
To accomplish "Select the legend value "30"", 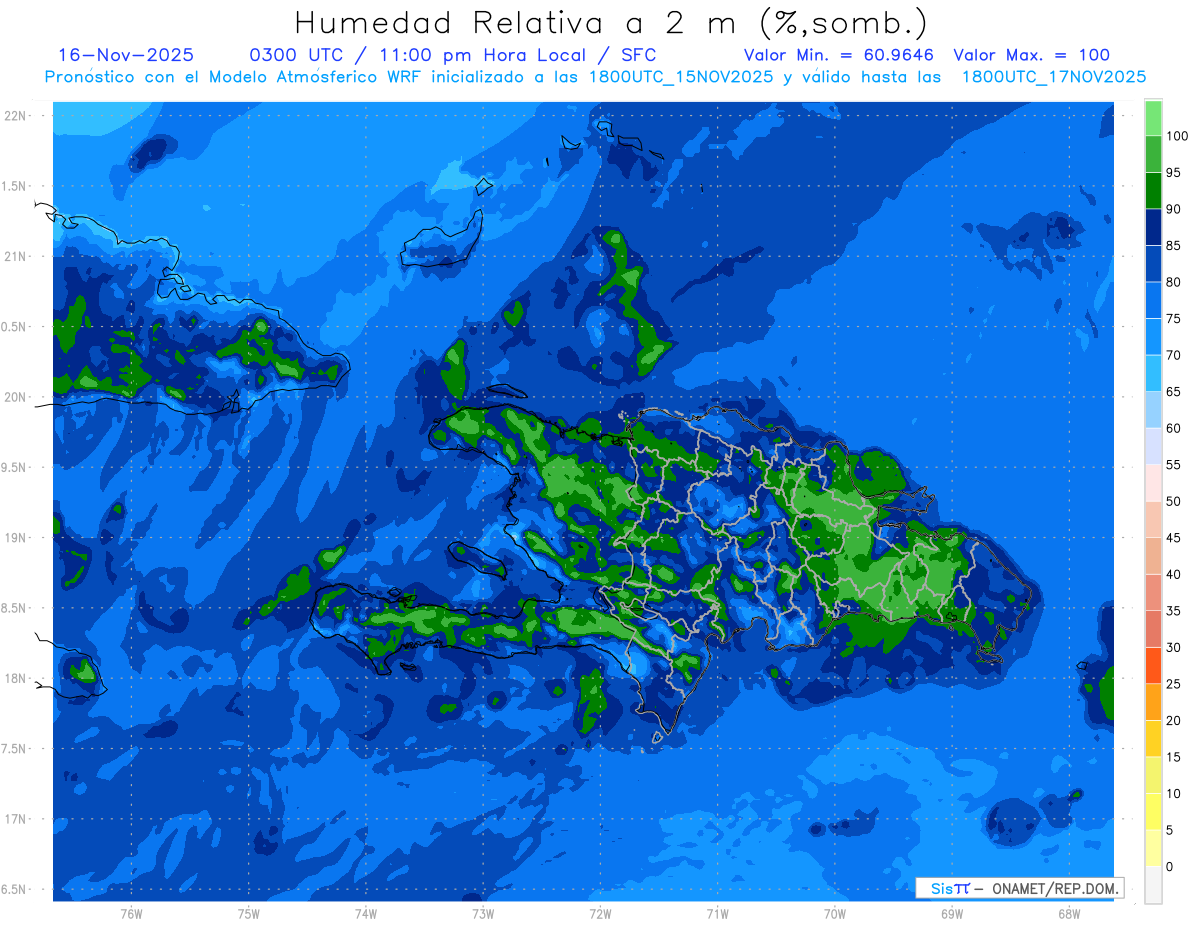I will tap(1173, 647).
